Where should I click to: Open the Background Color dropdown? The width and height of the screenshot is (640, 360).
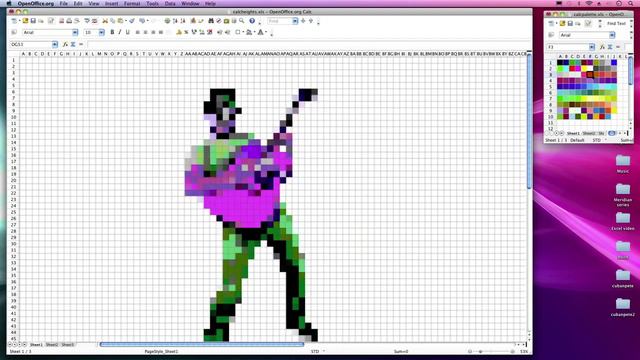tap(255, 32)
